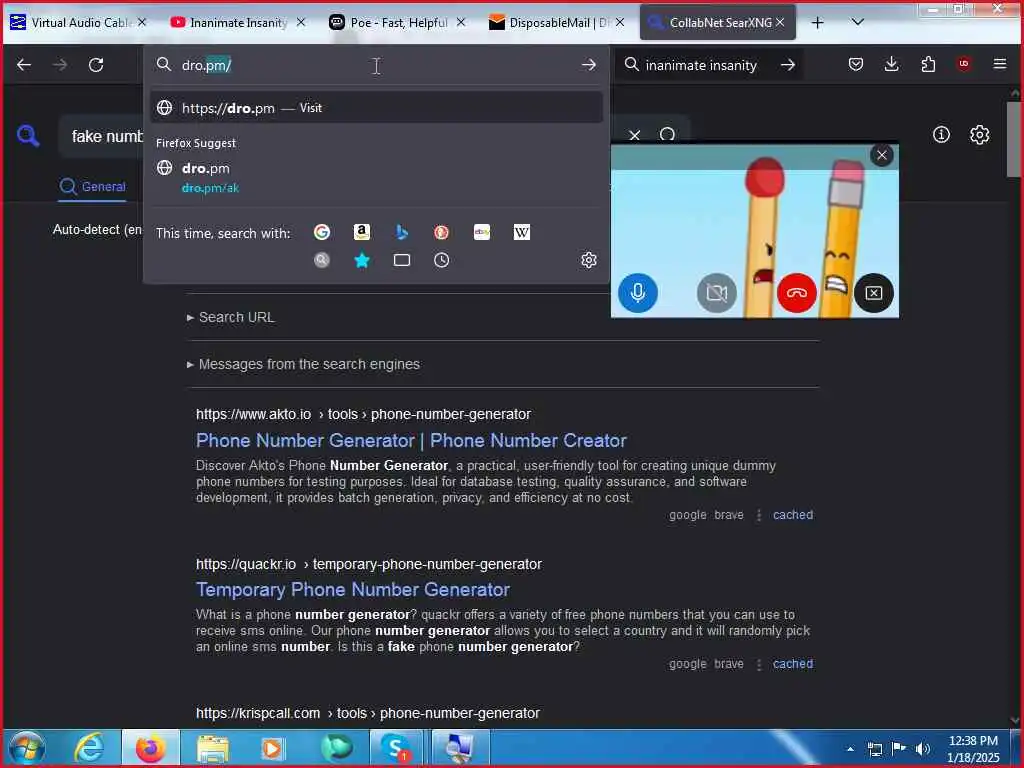
Task: Click the SearXNG magnifier logo
Action: pos(28,136)
